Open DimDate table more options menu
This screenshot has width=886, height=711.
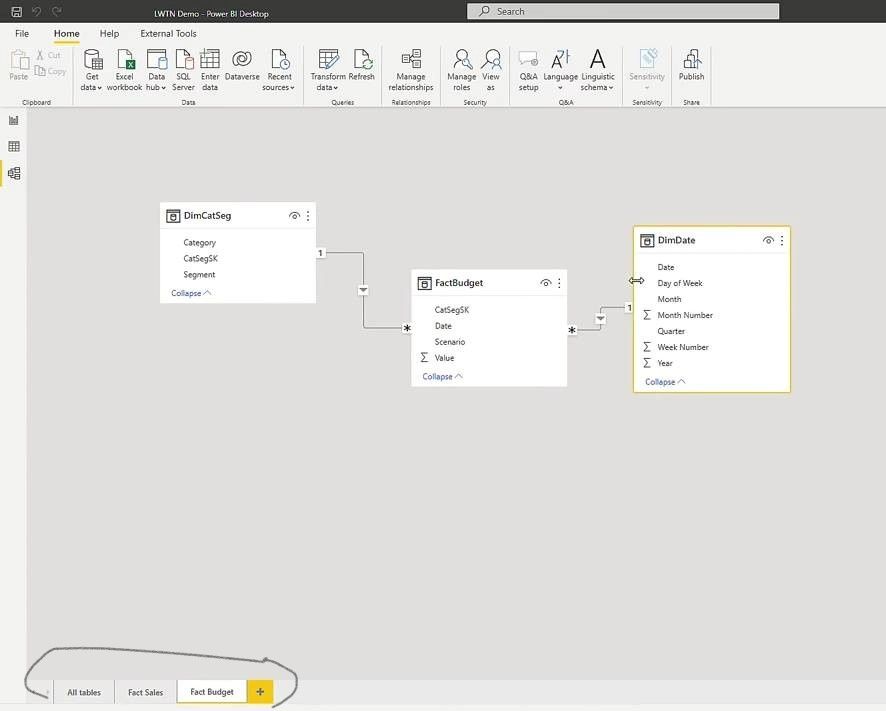(782, 241)
